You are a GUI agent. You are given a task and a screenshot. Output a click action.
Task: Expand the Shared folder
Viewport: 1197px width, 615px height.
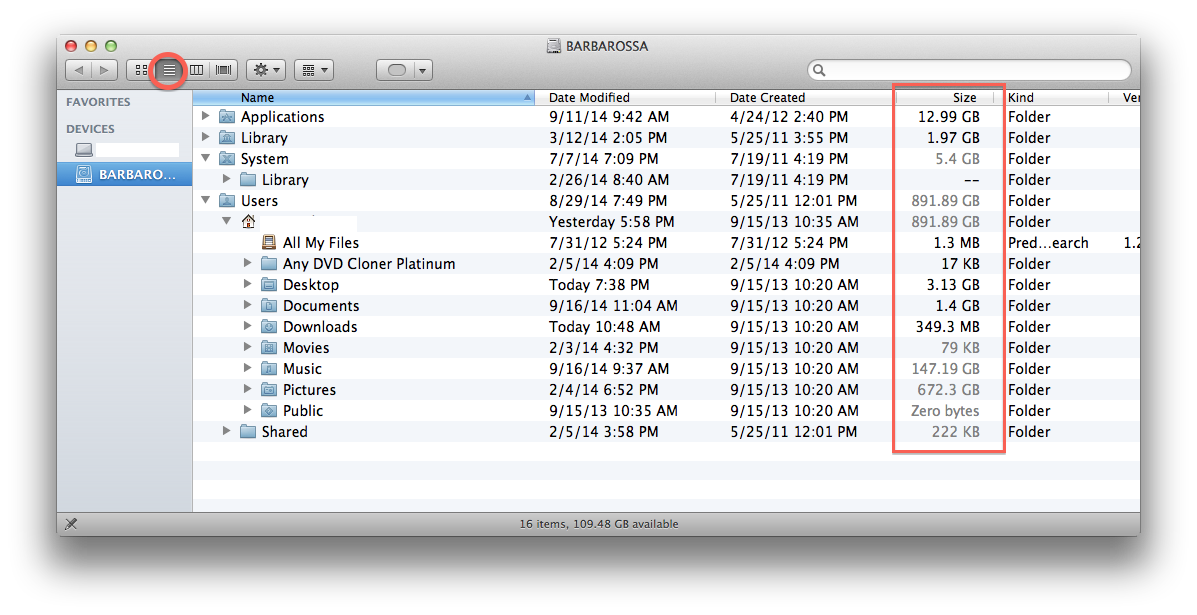pos(226,432)
